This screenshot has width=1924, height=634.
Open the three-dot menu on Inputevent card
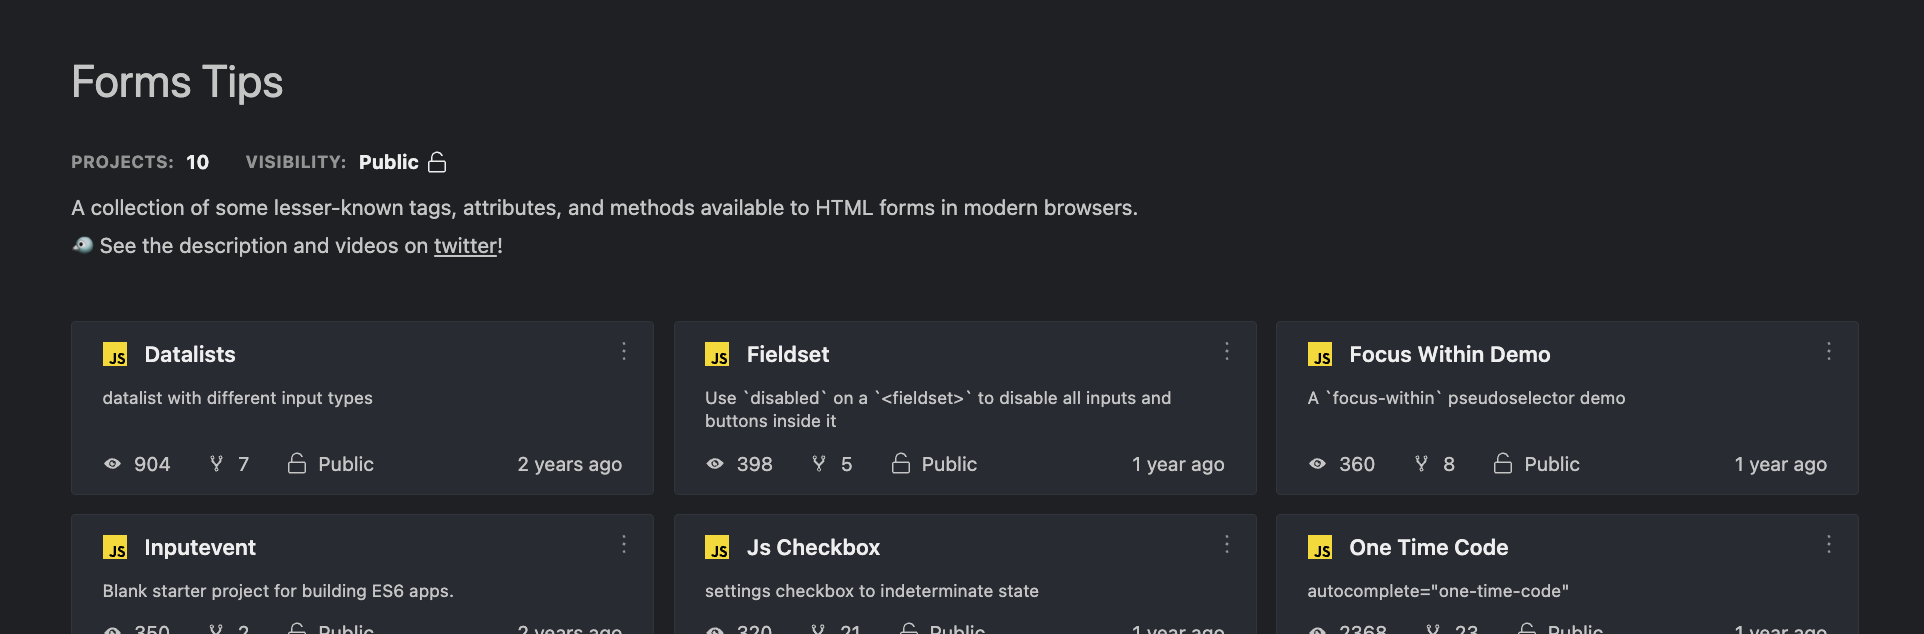point(624,544)
